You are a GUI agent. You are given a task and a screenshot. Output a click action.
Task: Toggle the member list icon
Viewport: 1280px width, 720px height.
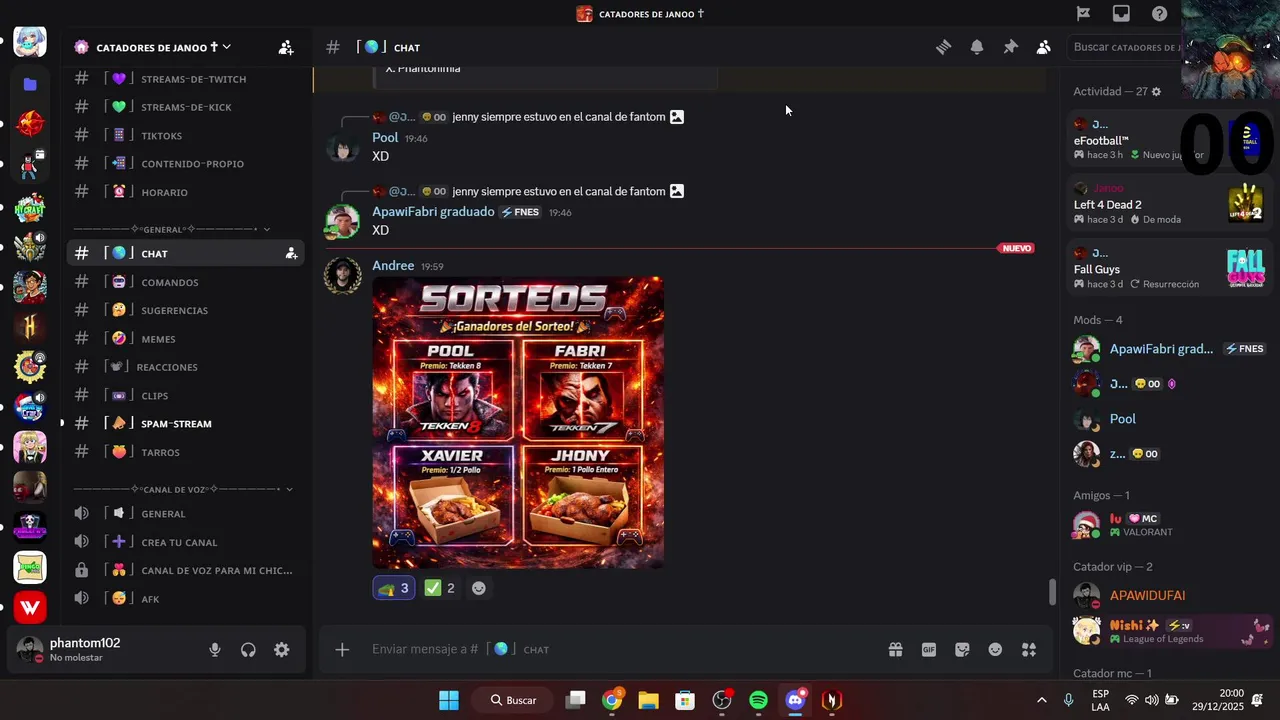tap(1044, 47)
